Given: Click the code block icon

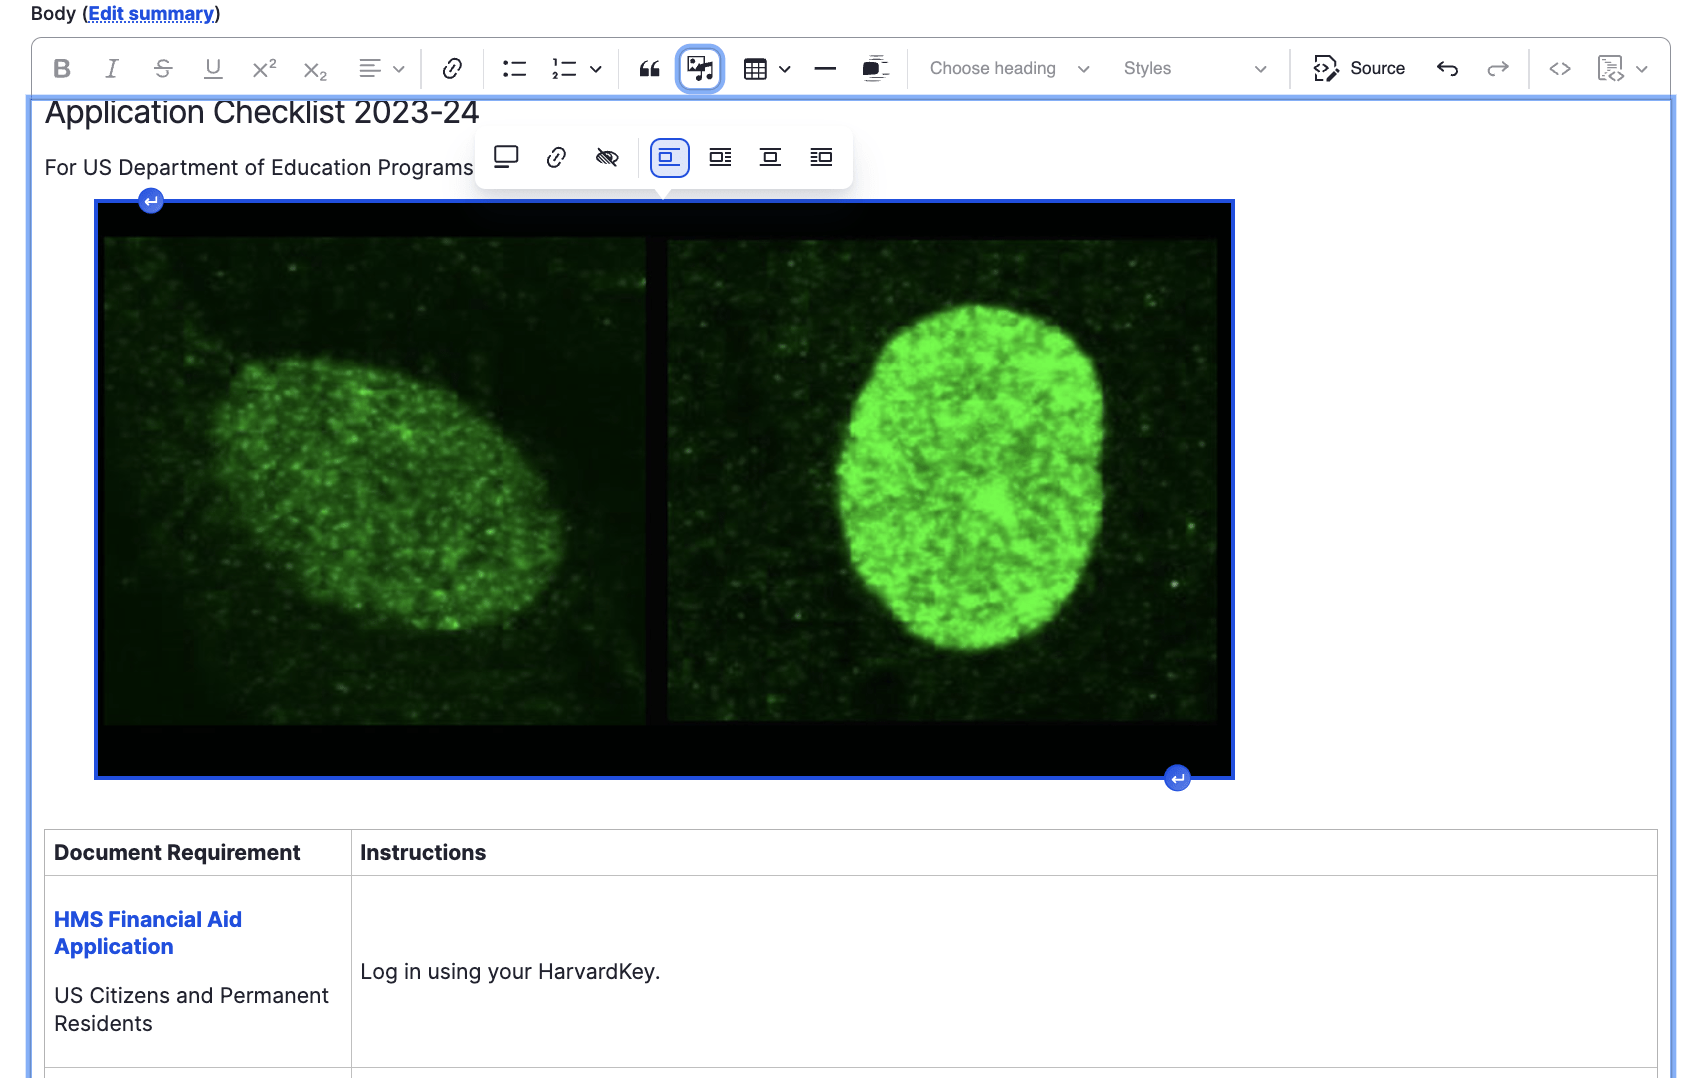Looking at the screenshot, I should click(1610, 68).
